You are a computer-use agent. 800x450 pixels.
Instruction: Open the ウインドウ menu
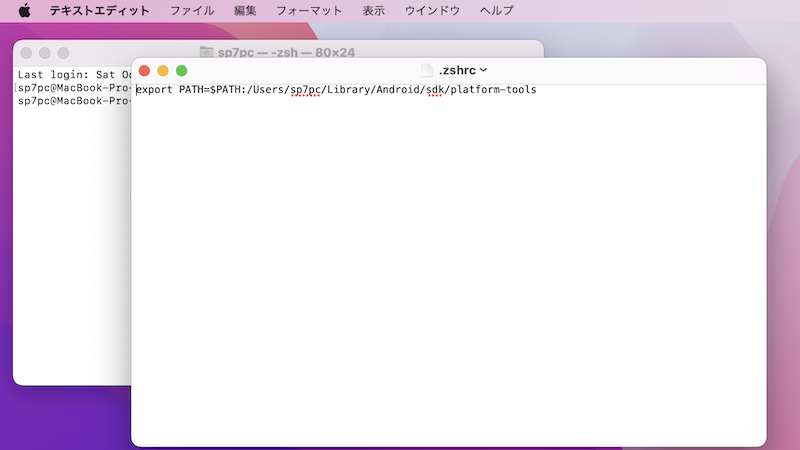coord(432,11)
